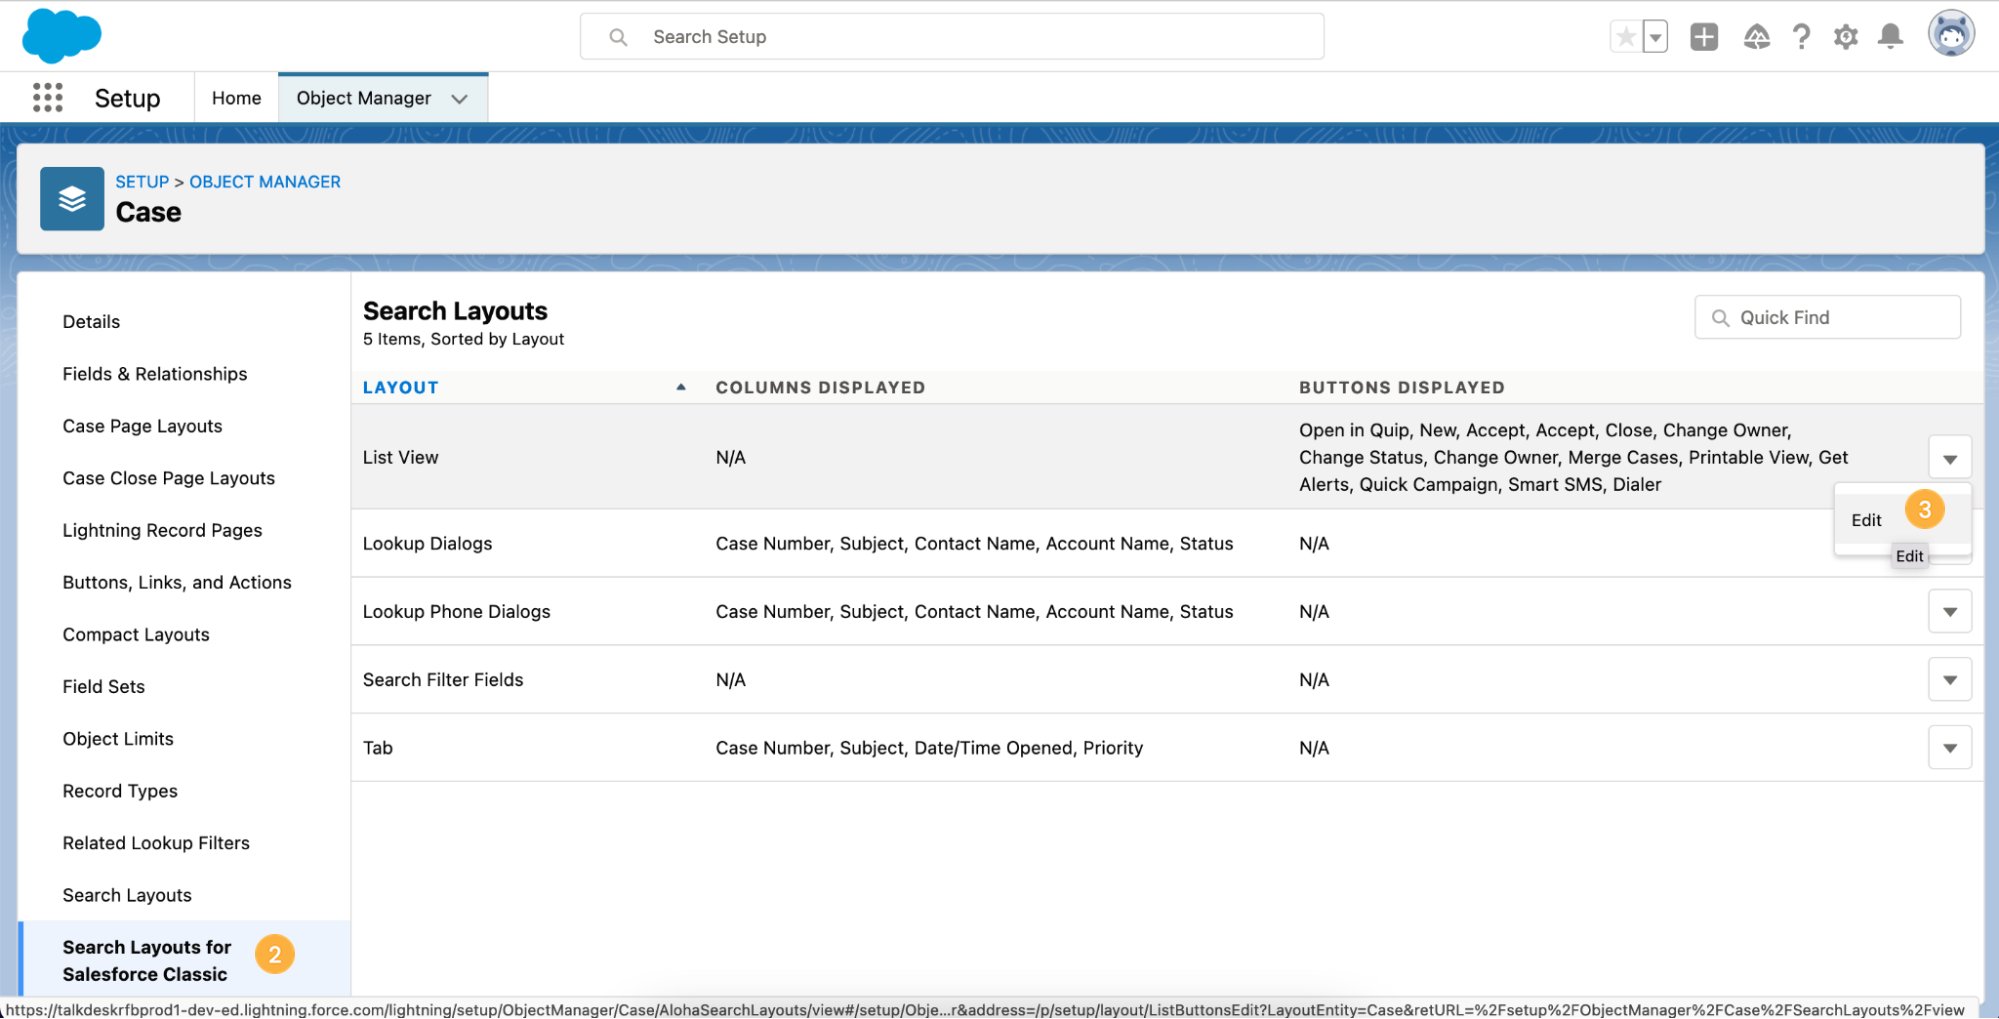Click the Tab row columns text
Viewport: 1999px width, 1019px height.
pyautogui.click(x=929, y=747)
